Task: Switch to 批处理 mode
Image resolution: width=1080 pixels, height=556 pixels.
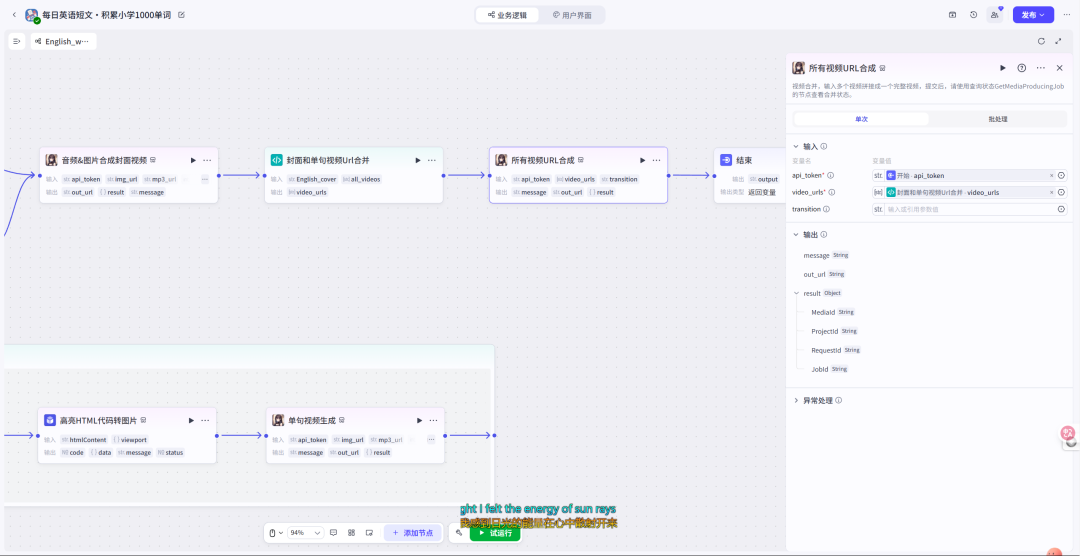Action: 997,119
